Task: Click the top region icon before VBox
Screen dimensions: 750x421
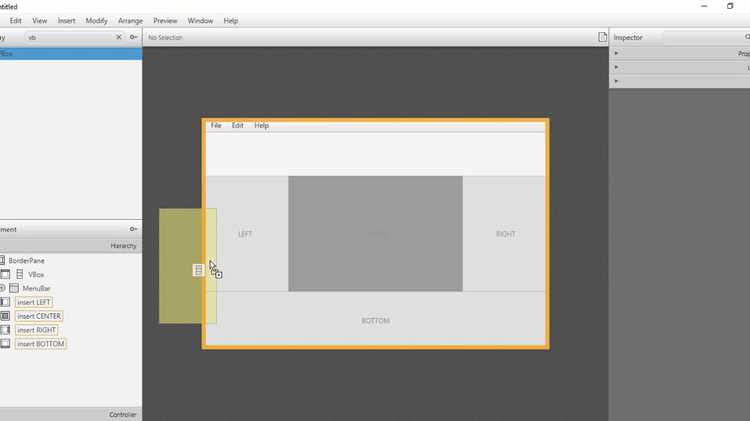Action: coord(5,274)
